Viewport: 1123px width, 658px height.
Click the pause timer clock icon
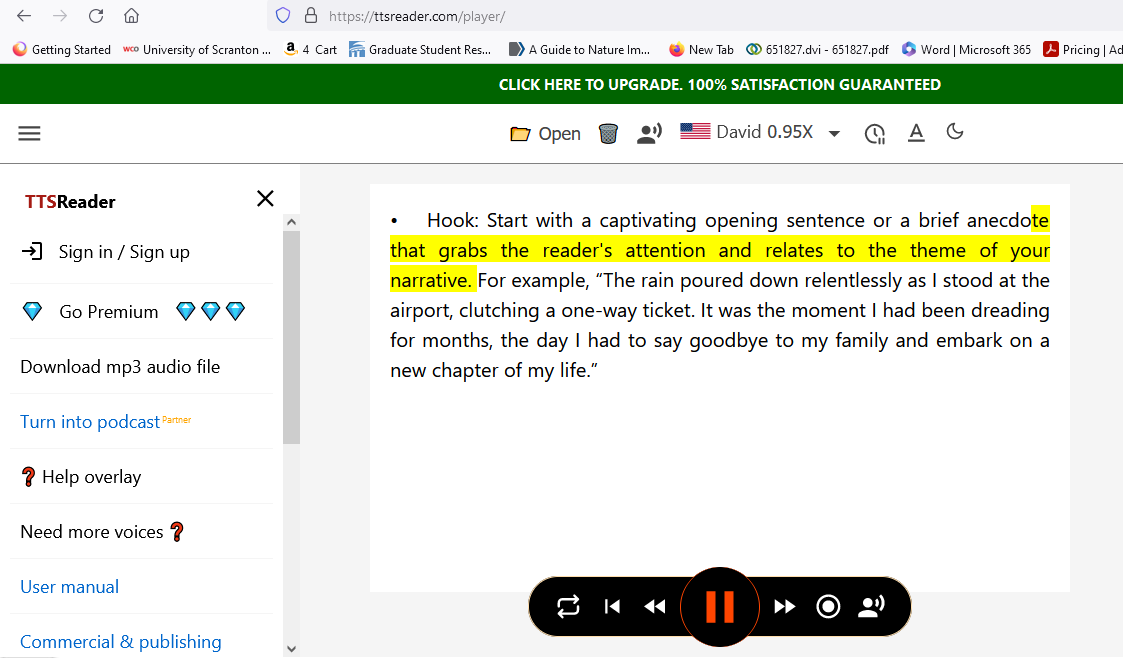click(875, 133)
